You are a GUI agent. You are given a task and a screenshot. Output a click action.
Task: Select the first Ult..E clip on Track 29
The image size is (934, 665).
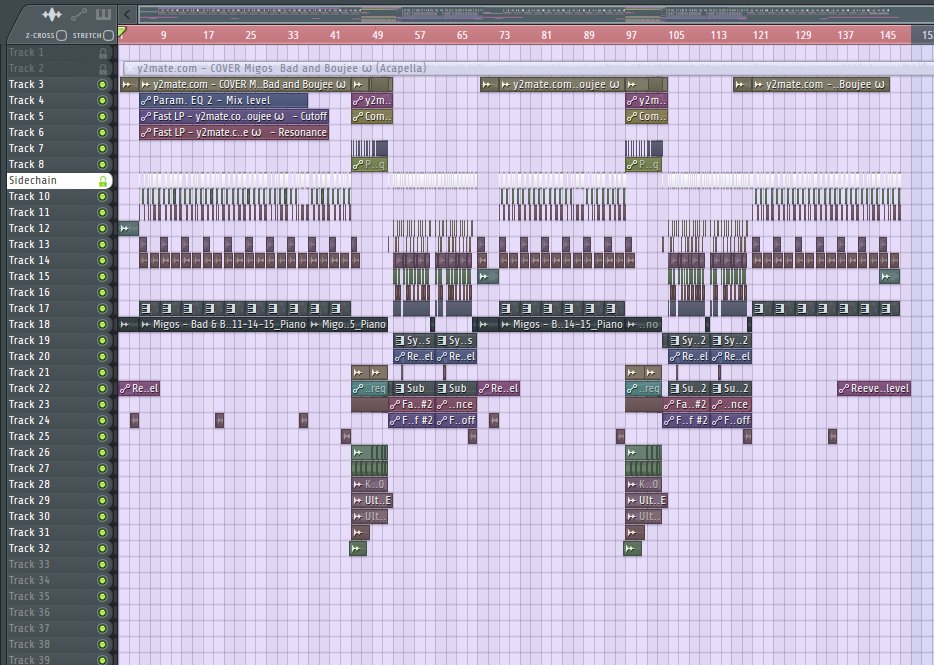(x=372, y=501)
